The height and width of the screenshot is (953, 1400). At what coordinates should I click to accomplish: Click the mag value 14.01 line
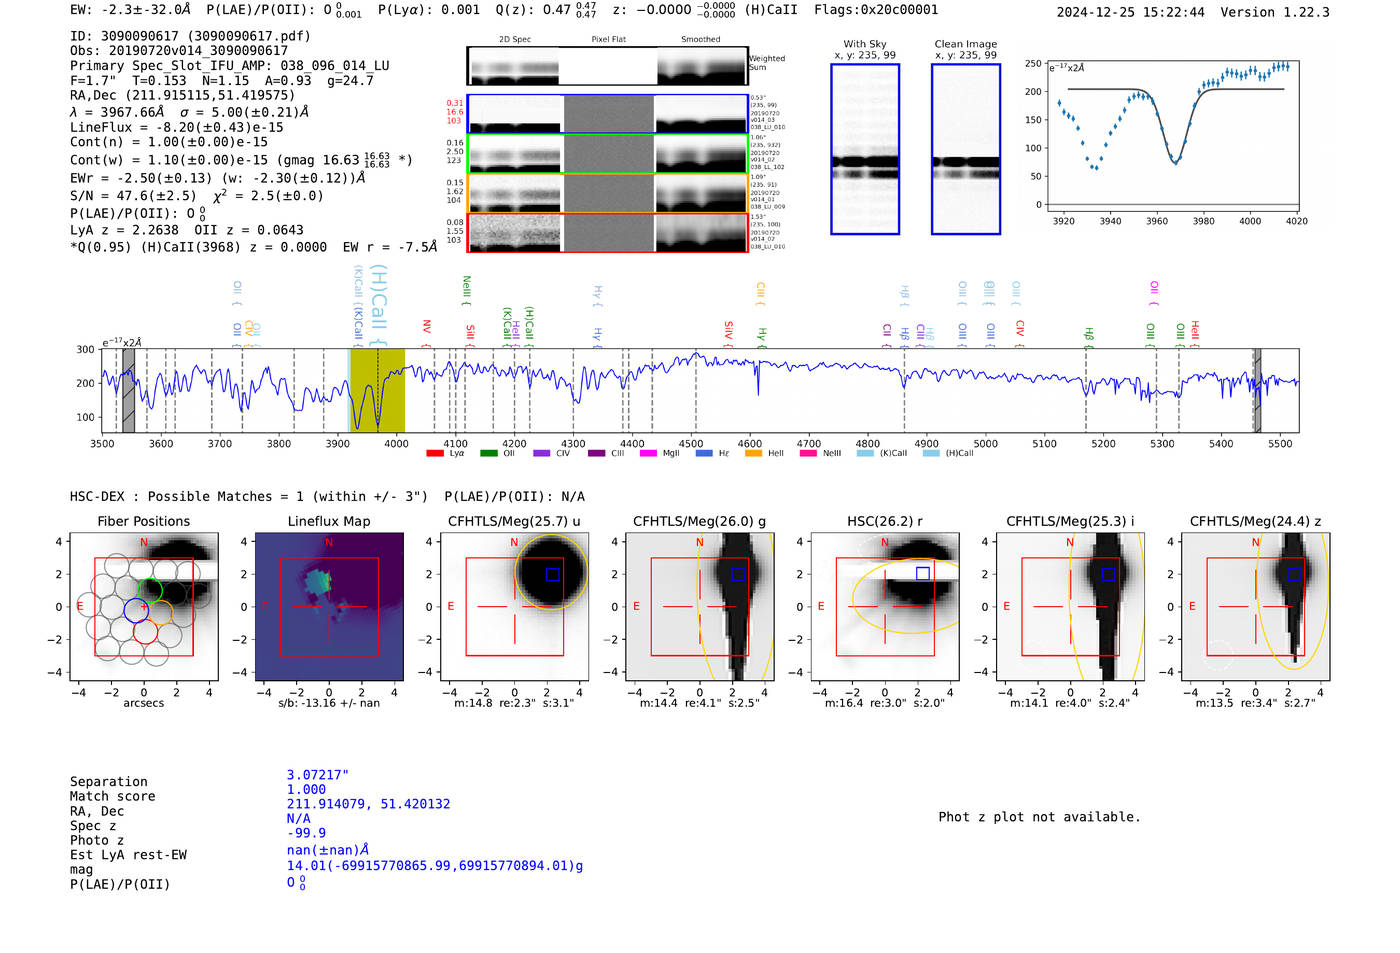click(x=435, y=866)
